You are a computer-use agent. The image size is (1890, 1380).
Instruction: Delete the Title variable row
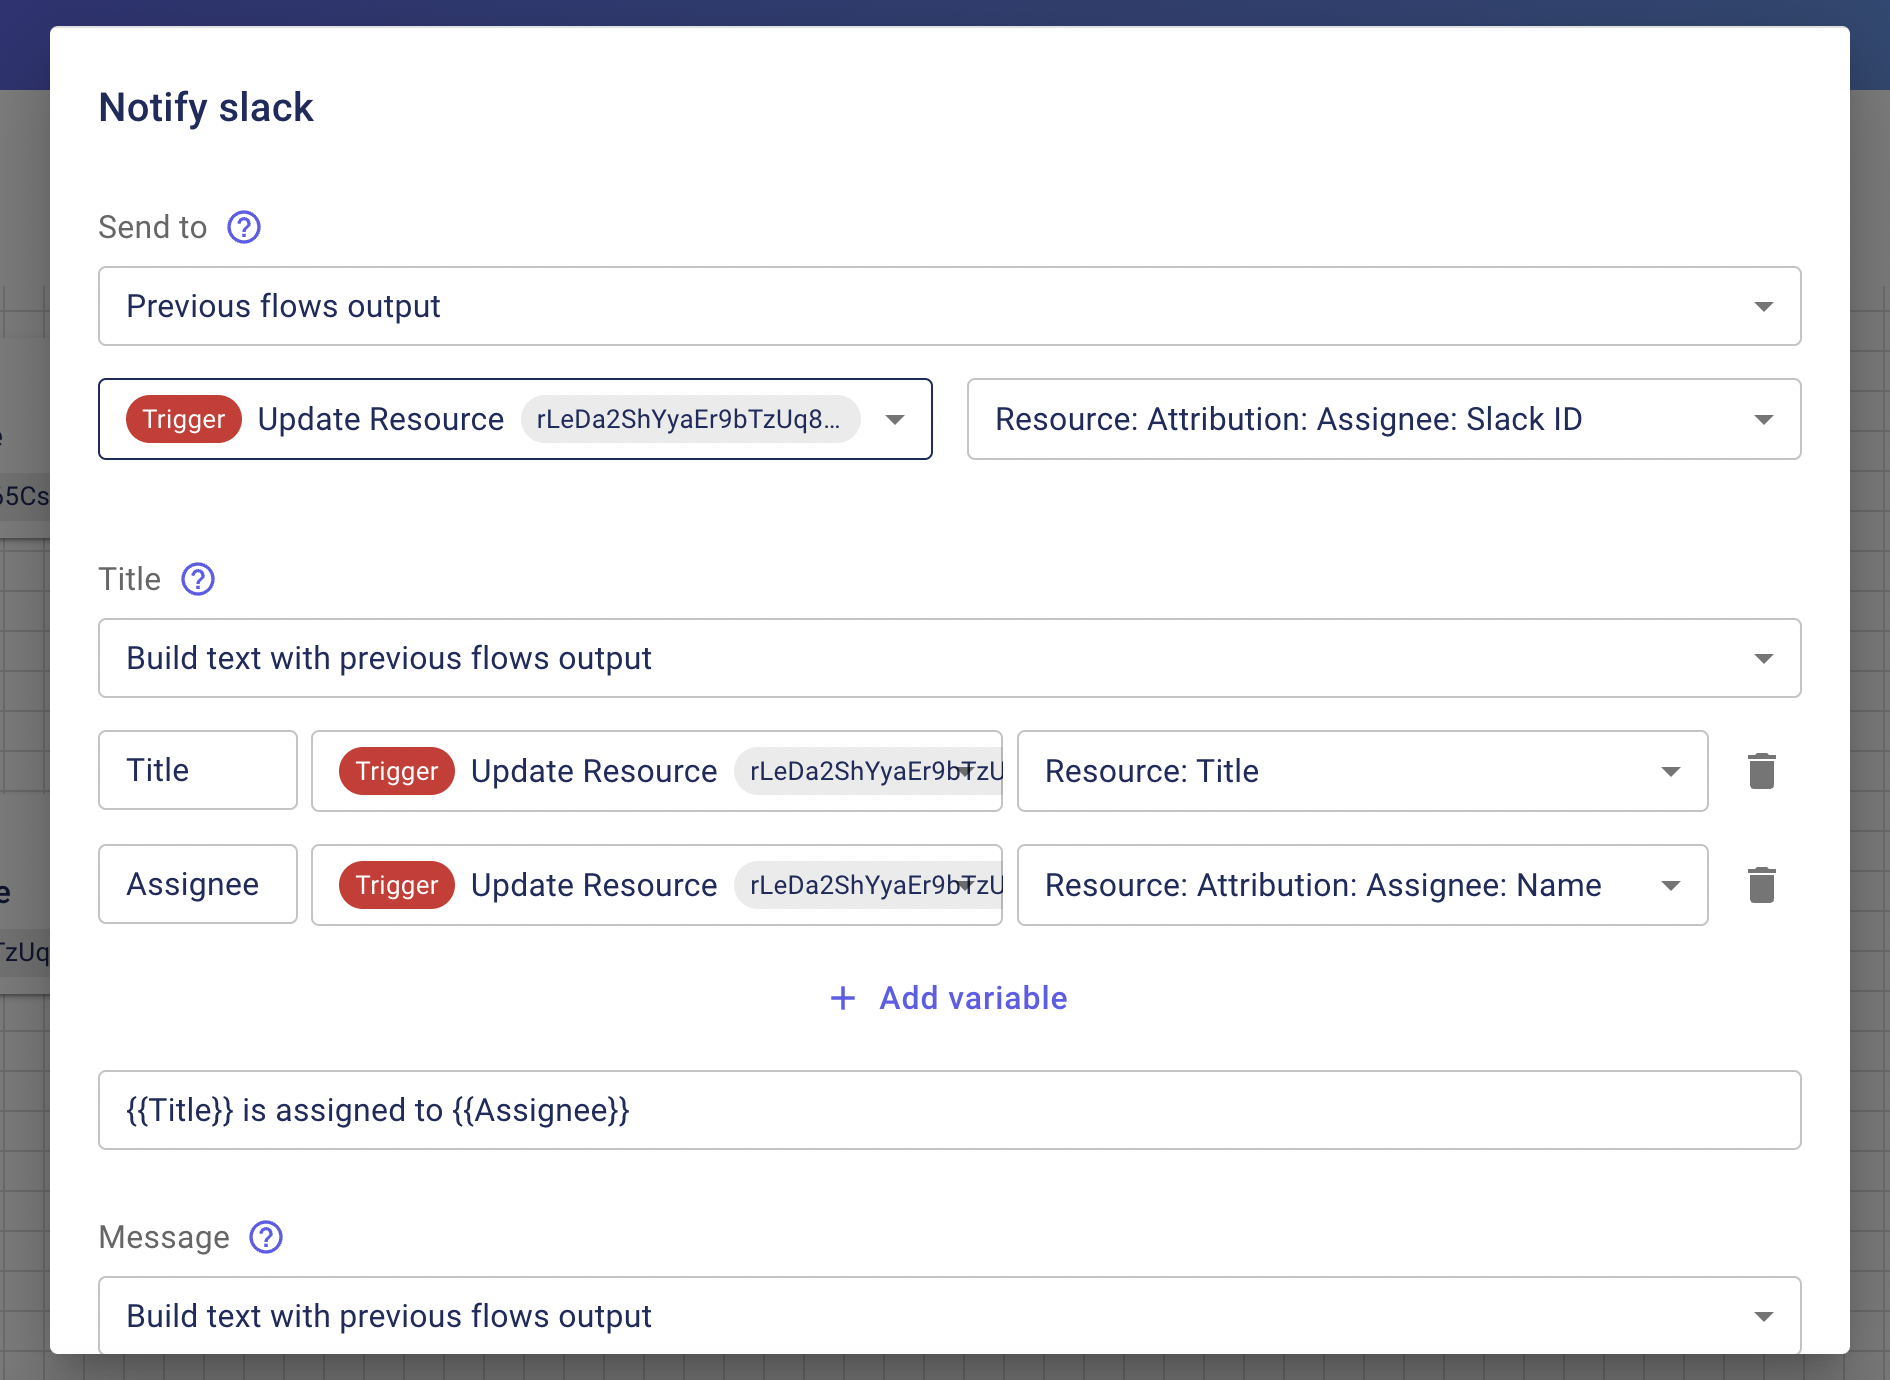[x=1761, y=771]
